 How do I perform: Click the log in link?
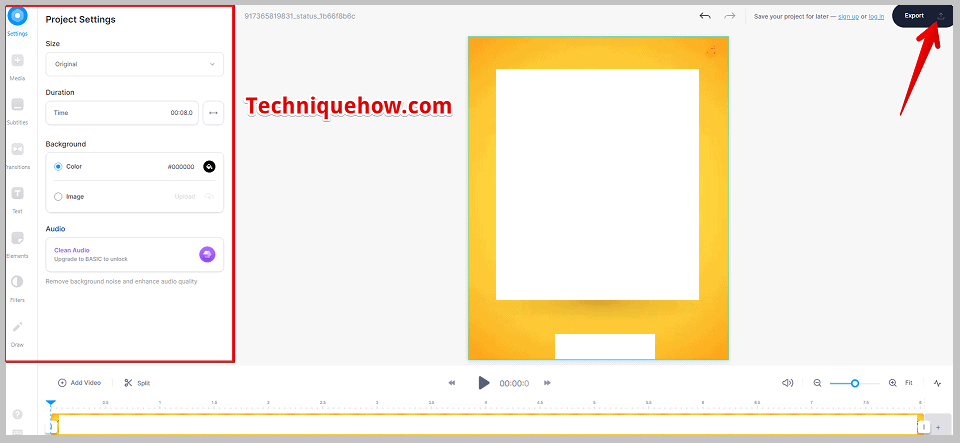[x=876, y=17]
